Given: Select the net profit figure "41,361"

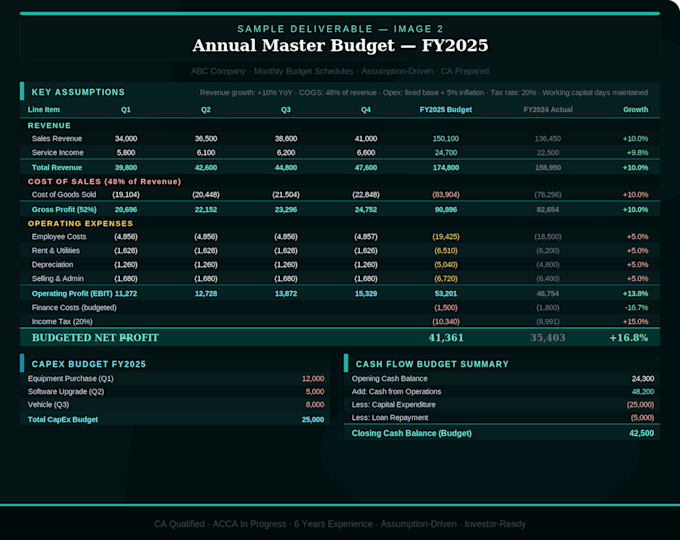Looking at the screenshot, I should [x=446, y=337].
